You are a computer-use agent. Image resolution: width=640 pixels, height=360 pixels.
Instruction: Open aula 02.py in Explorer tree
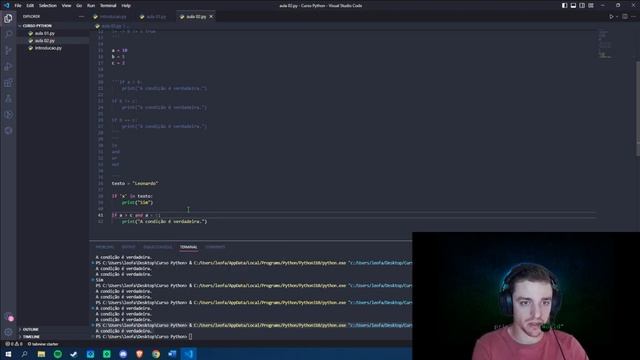click(44, 41)
